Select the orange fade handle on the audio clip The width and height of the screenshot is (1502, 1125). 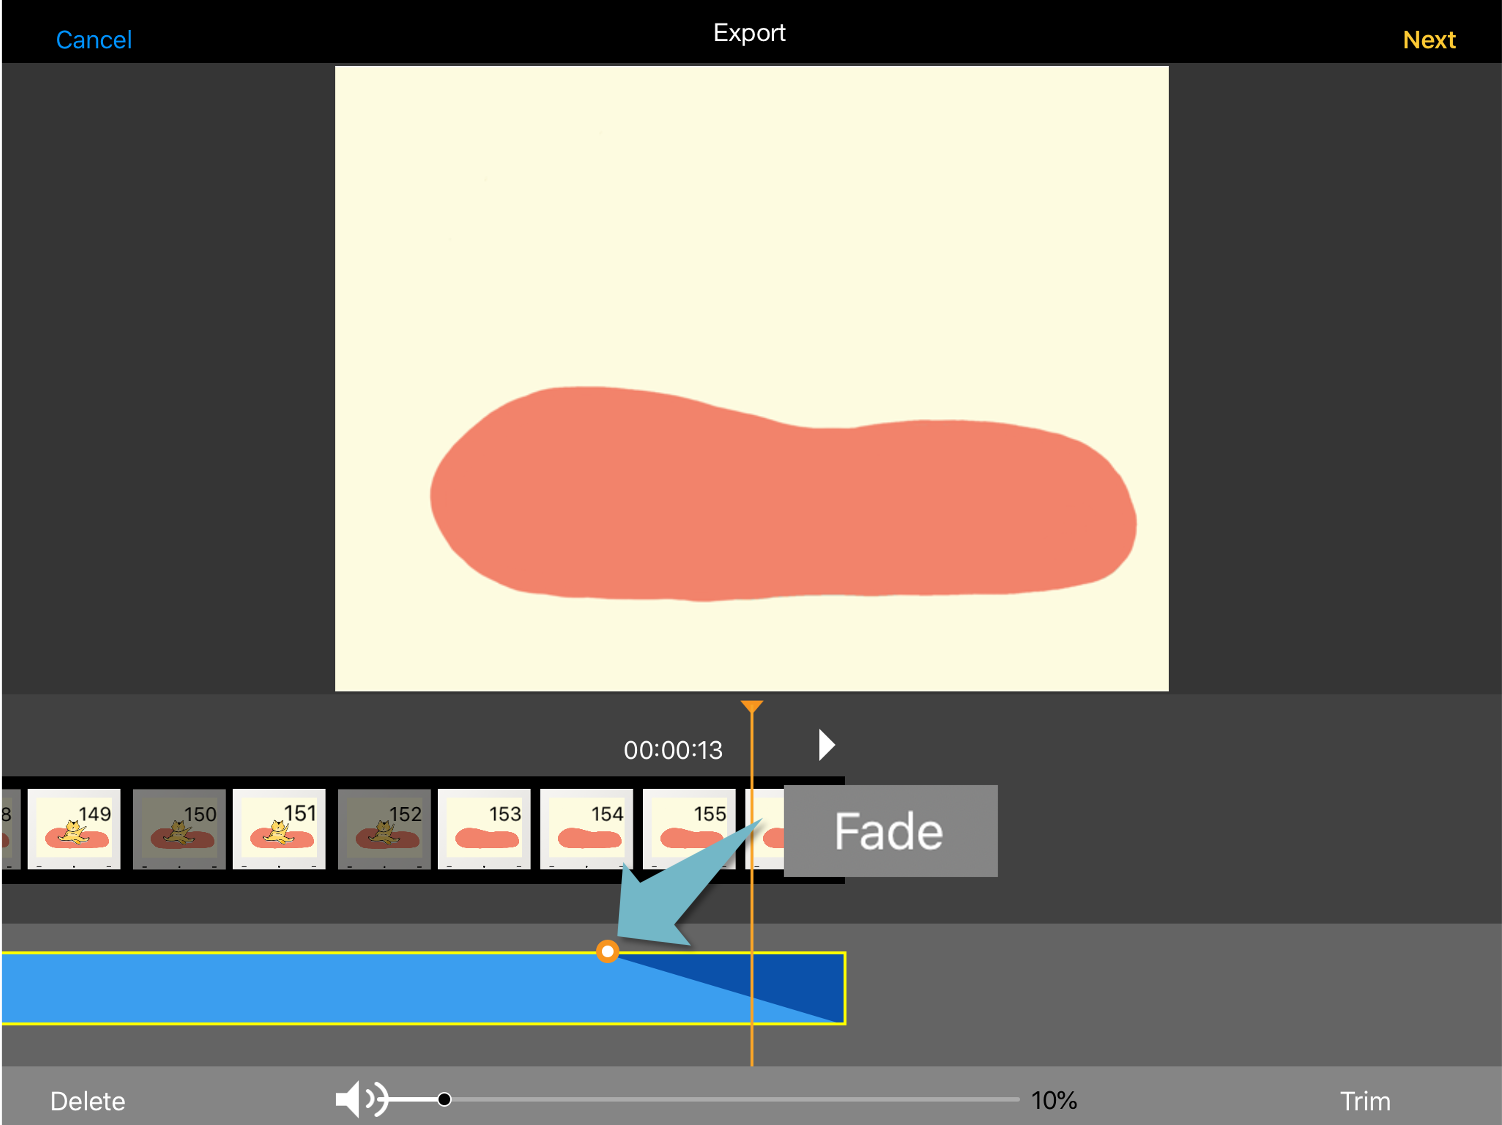[x=607, y=951]
